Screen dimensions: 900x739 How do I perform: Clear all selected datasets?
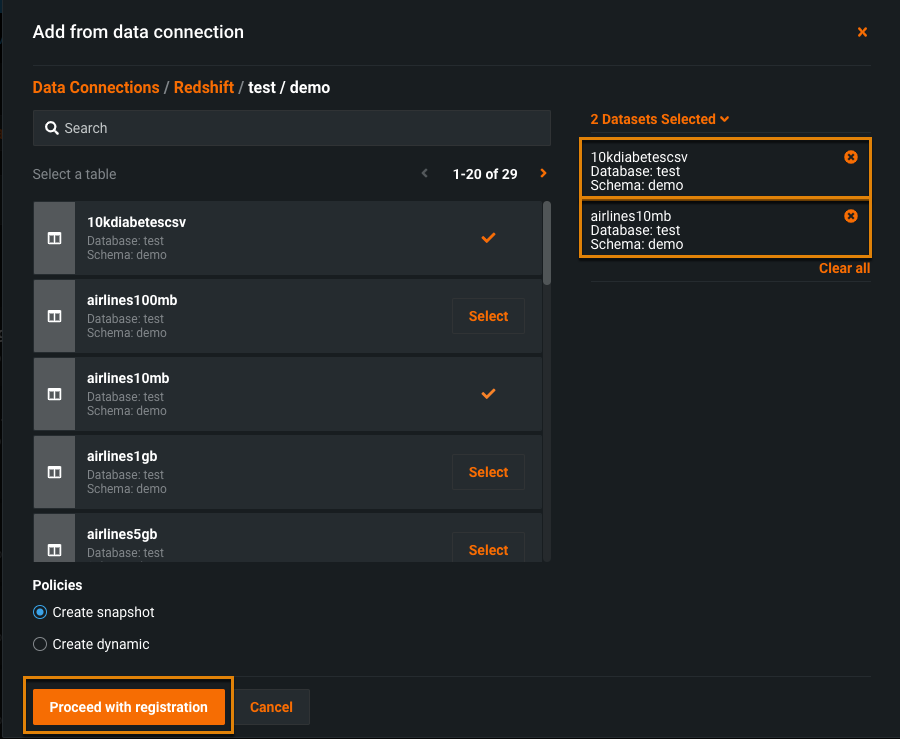[x=844, y=268]
